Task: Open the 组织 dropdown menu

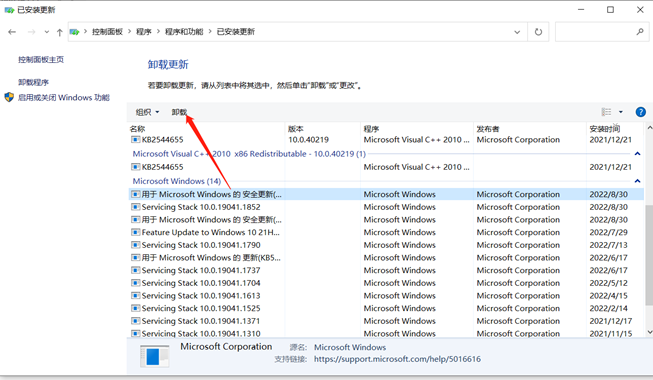Action: pyautogui.click(x=147, y=112)
